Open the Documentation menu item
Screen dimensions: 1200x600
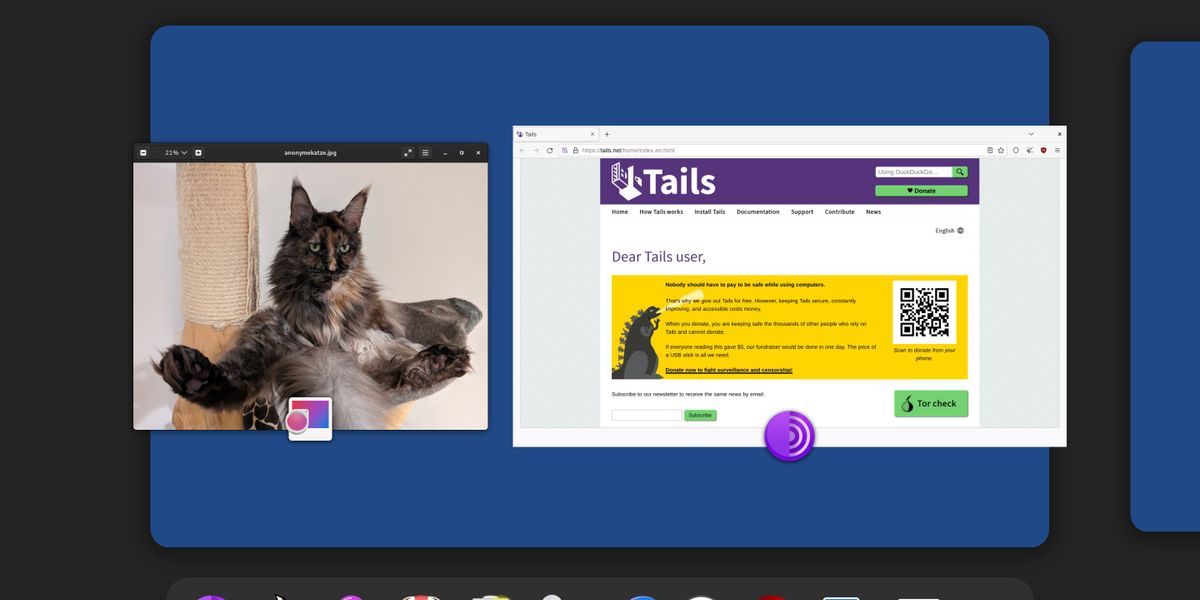pyautogui.click(x=758, y=211)
